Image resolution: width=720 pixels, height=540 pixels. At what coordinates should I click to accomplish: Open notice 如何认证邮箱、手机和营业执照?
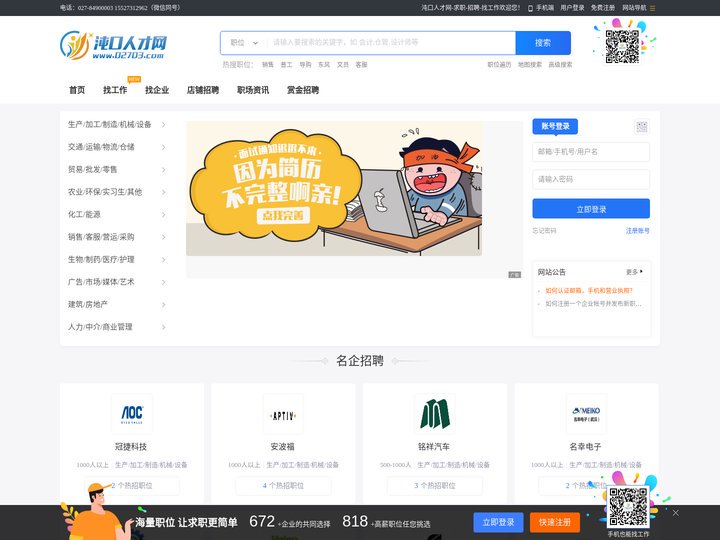pos(589,291)
